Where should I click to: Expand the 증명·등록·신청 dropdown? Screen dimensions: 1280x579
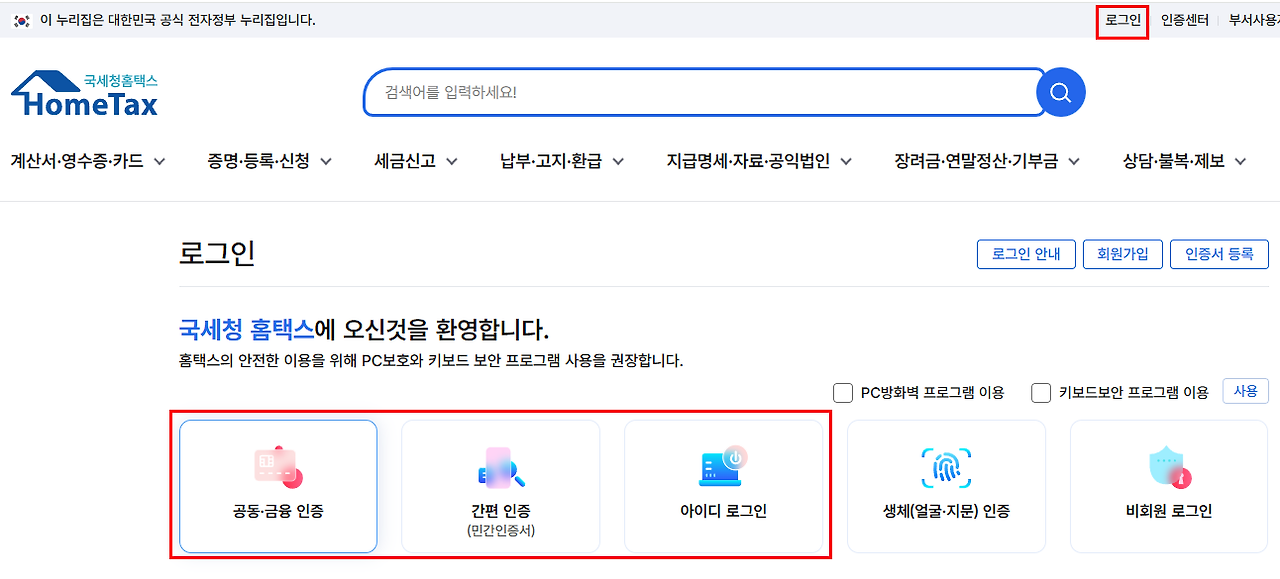269,161
